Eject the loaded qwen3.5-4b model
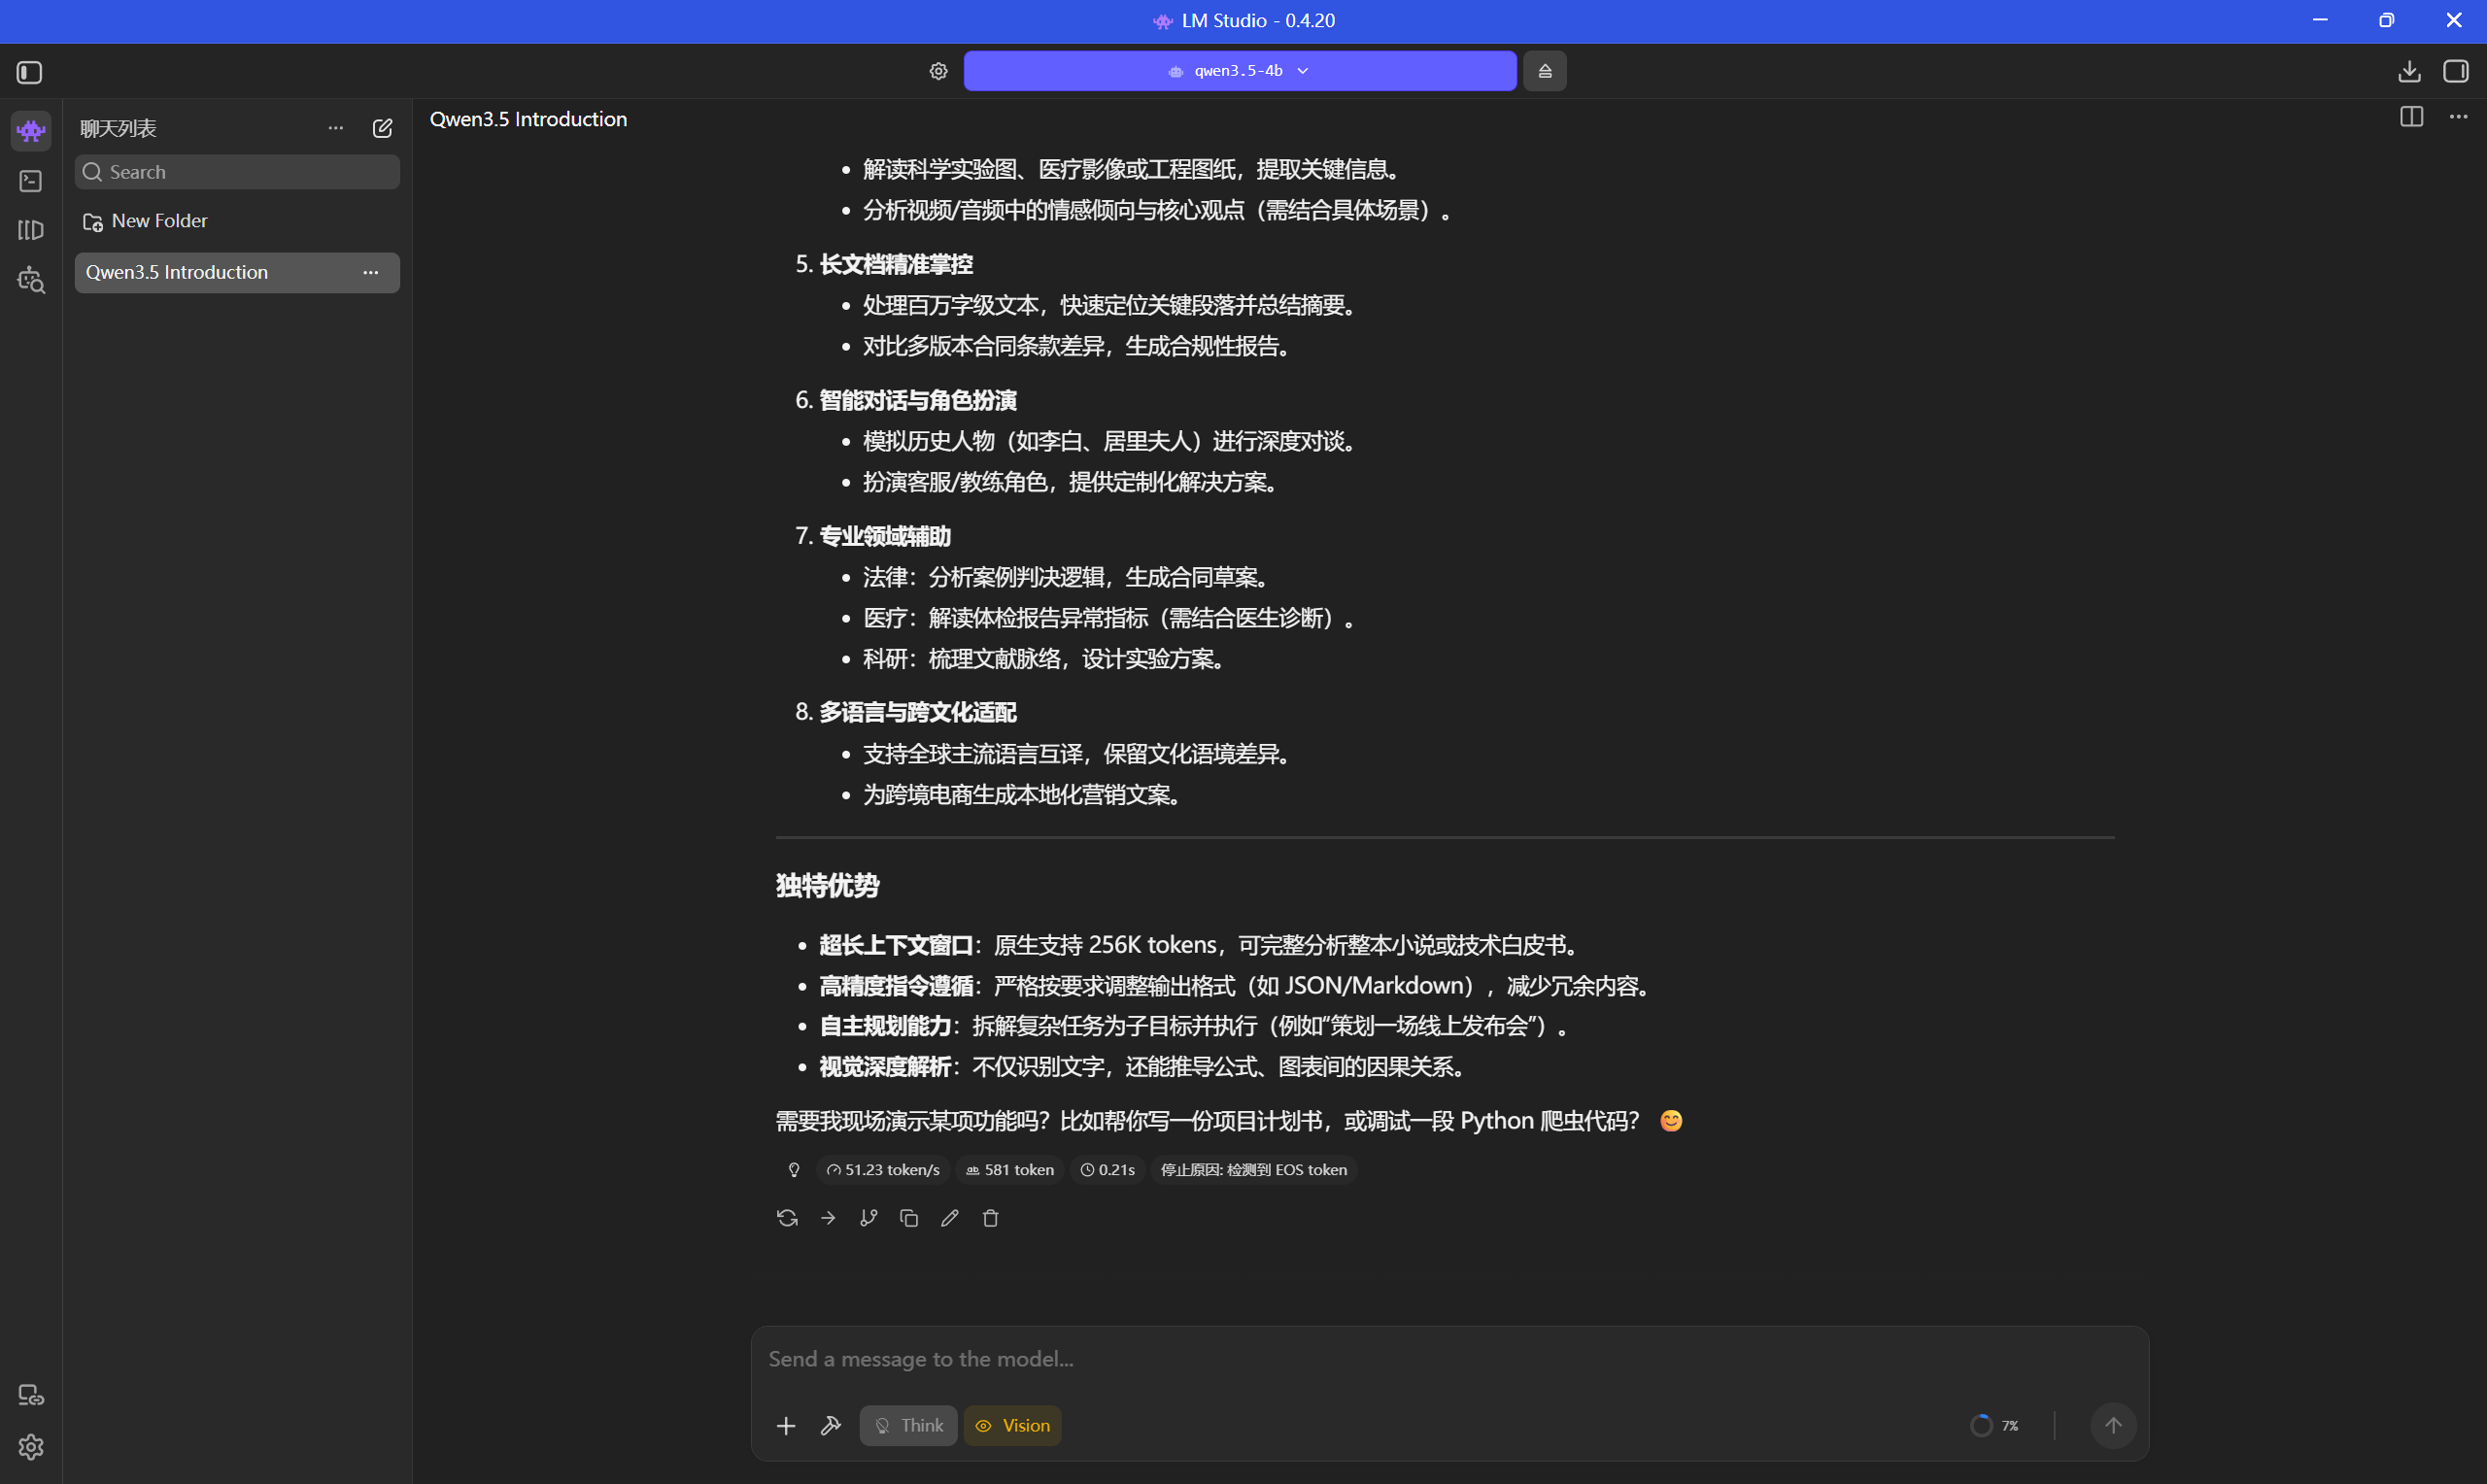This screenshot has height=1484, width=2487. [x=1544, y=71]
